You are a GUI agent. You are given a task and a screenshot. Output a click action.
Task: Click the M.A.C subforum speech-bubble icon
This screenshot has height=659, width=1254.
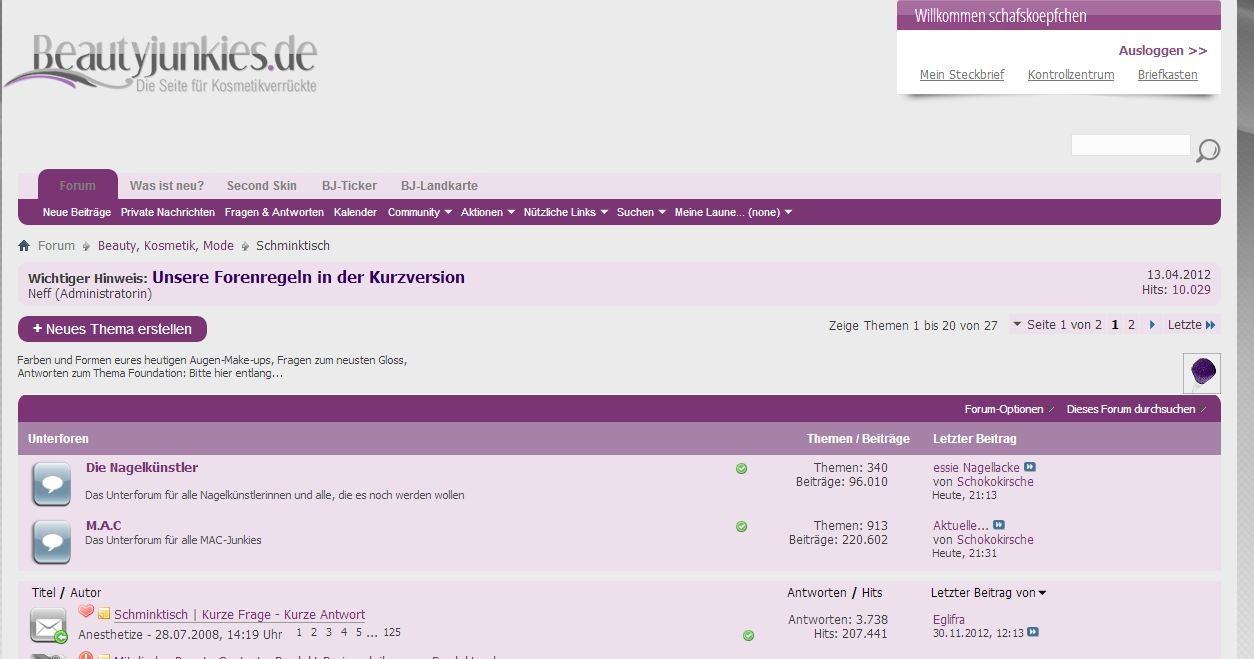[x=51, y=542]
